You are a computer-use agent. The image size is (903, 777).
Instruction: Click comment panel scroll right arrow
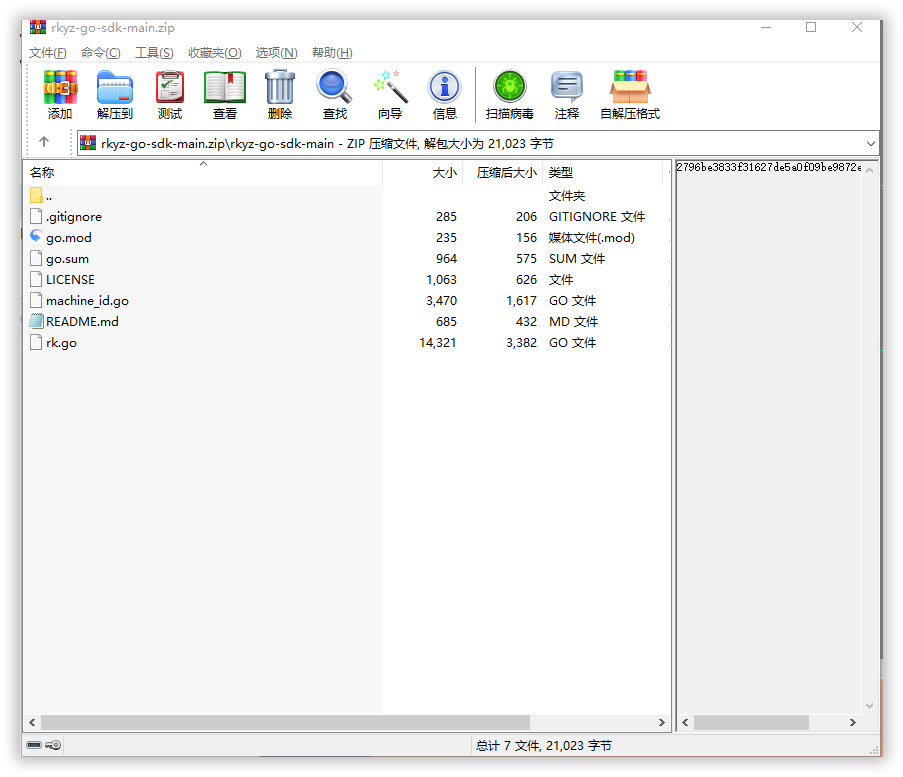(853, 722)
